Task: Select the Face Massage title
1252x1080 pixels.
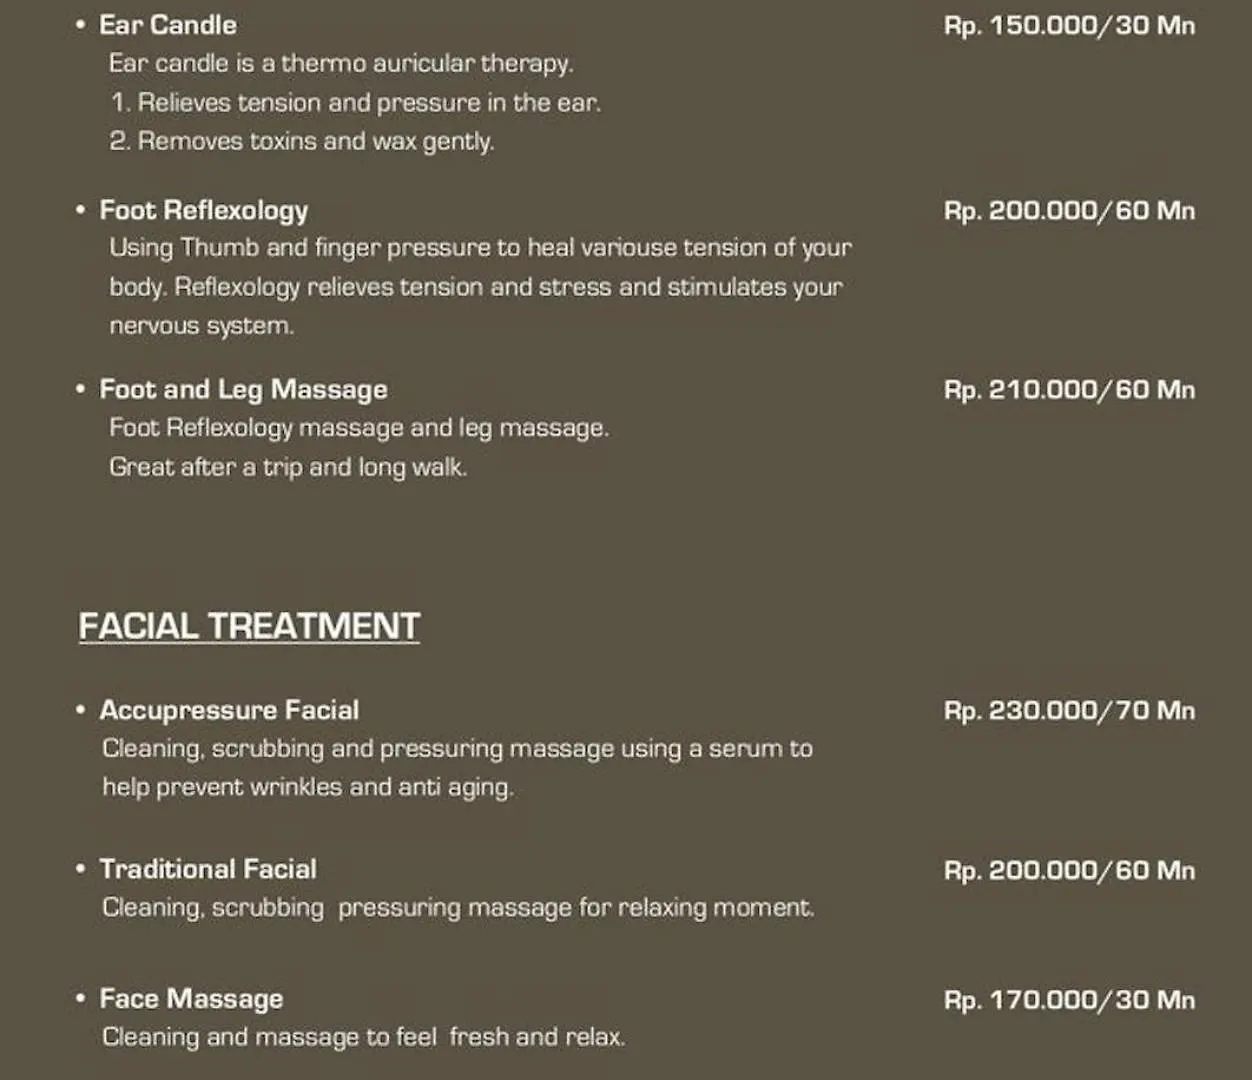Action: tap(191, 999)
